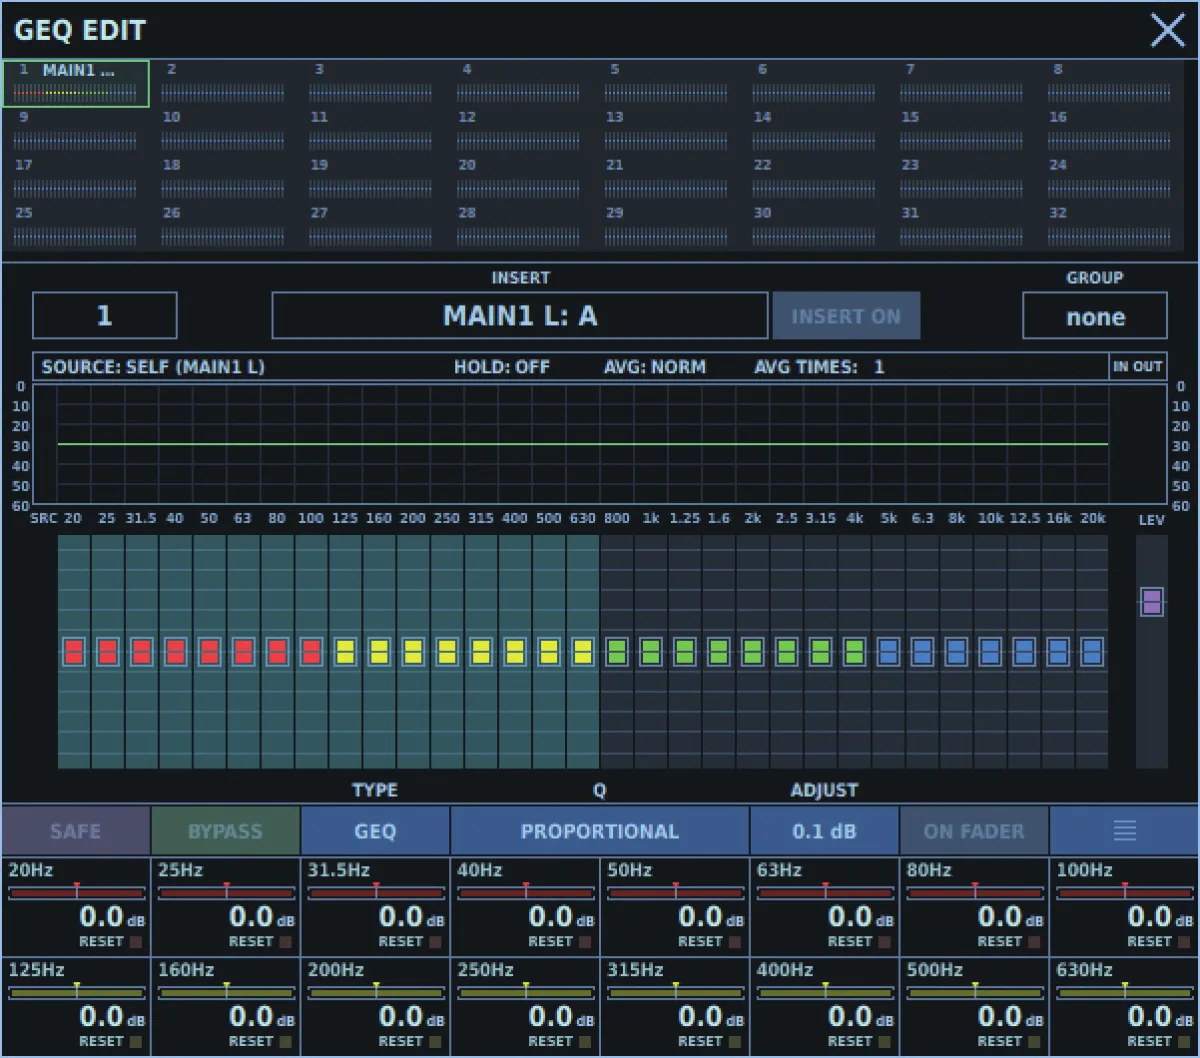Select GEQ slot 32 thumbnail
1200x1058 pixels.
click(1110, 228)
